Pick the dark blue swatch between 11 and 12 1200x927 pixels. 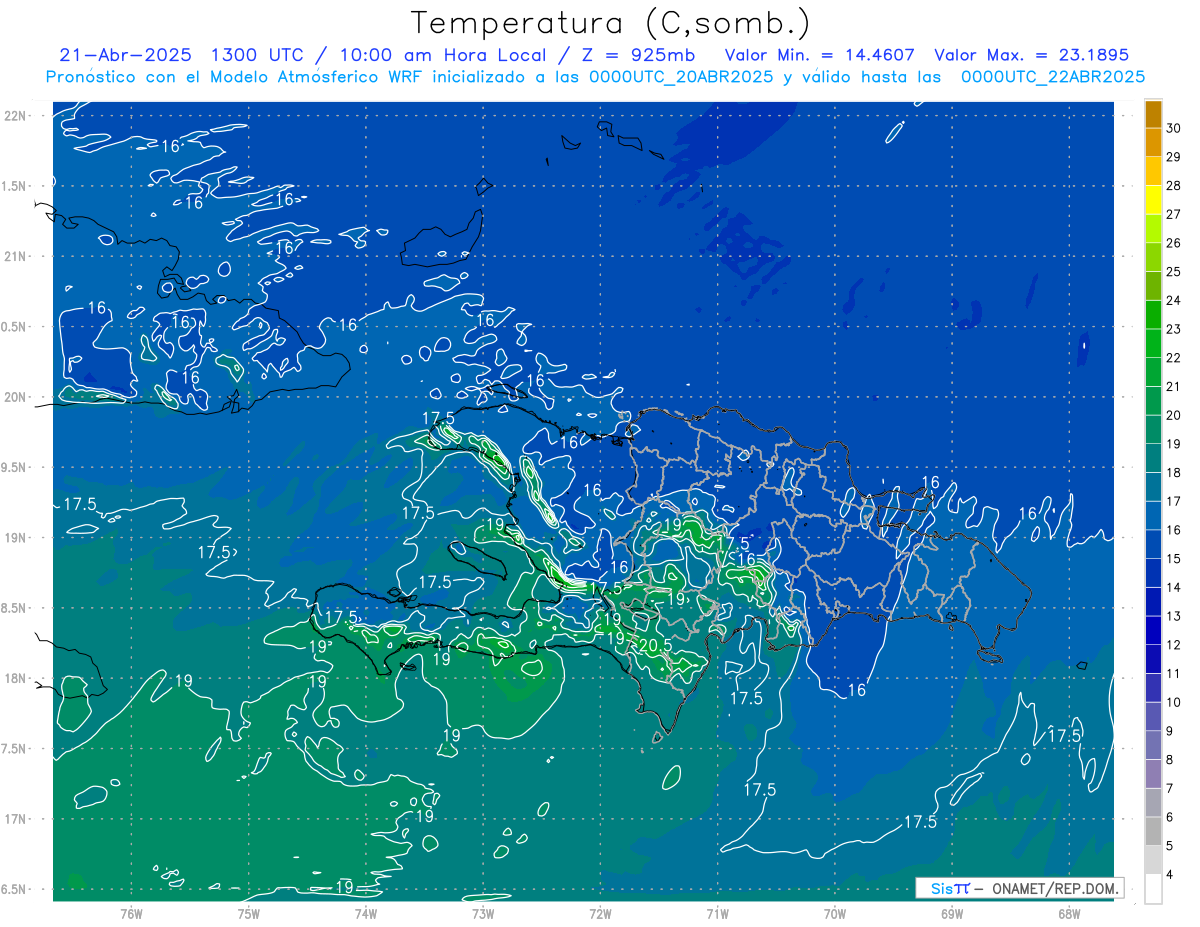point(1153,660)
